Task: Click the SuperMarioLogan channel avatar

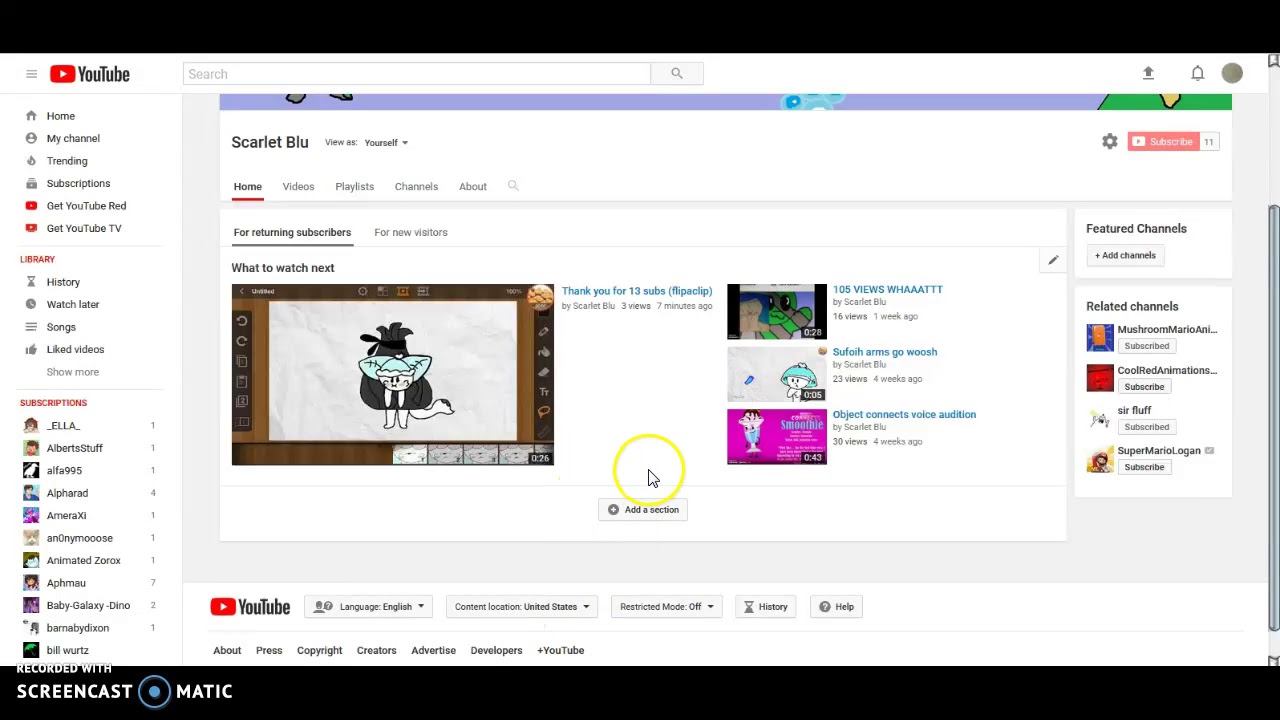Action: pos(1100,459)
